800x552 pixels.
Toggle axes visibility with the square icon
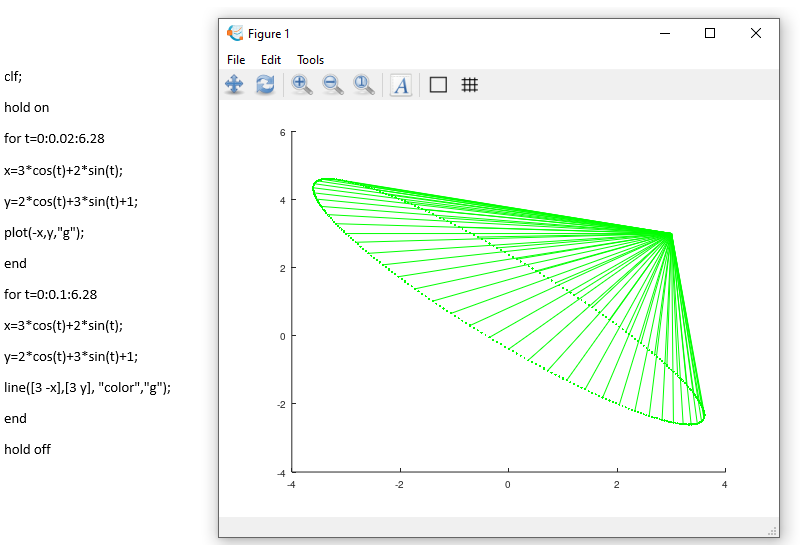click(438, 85)
